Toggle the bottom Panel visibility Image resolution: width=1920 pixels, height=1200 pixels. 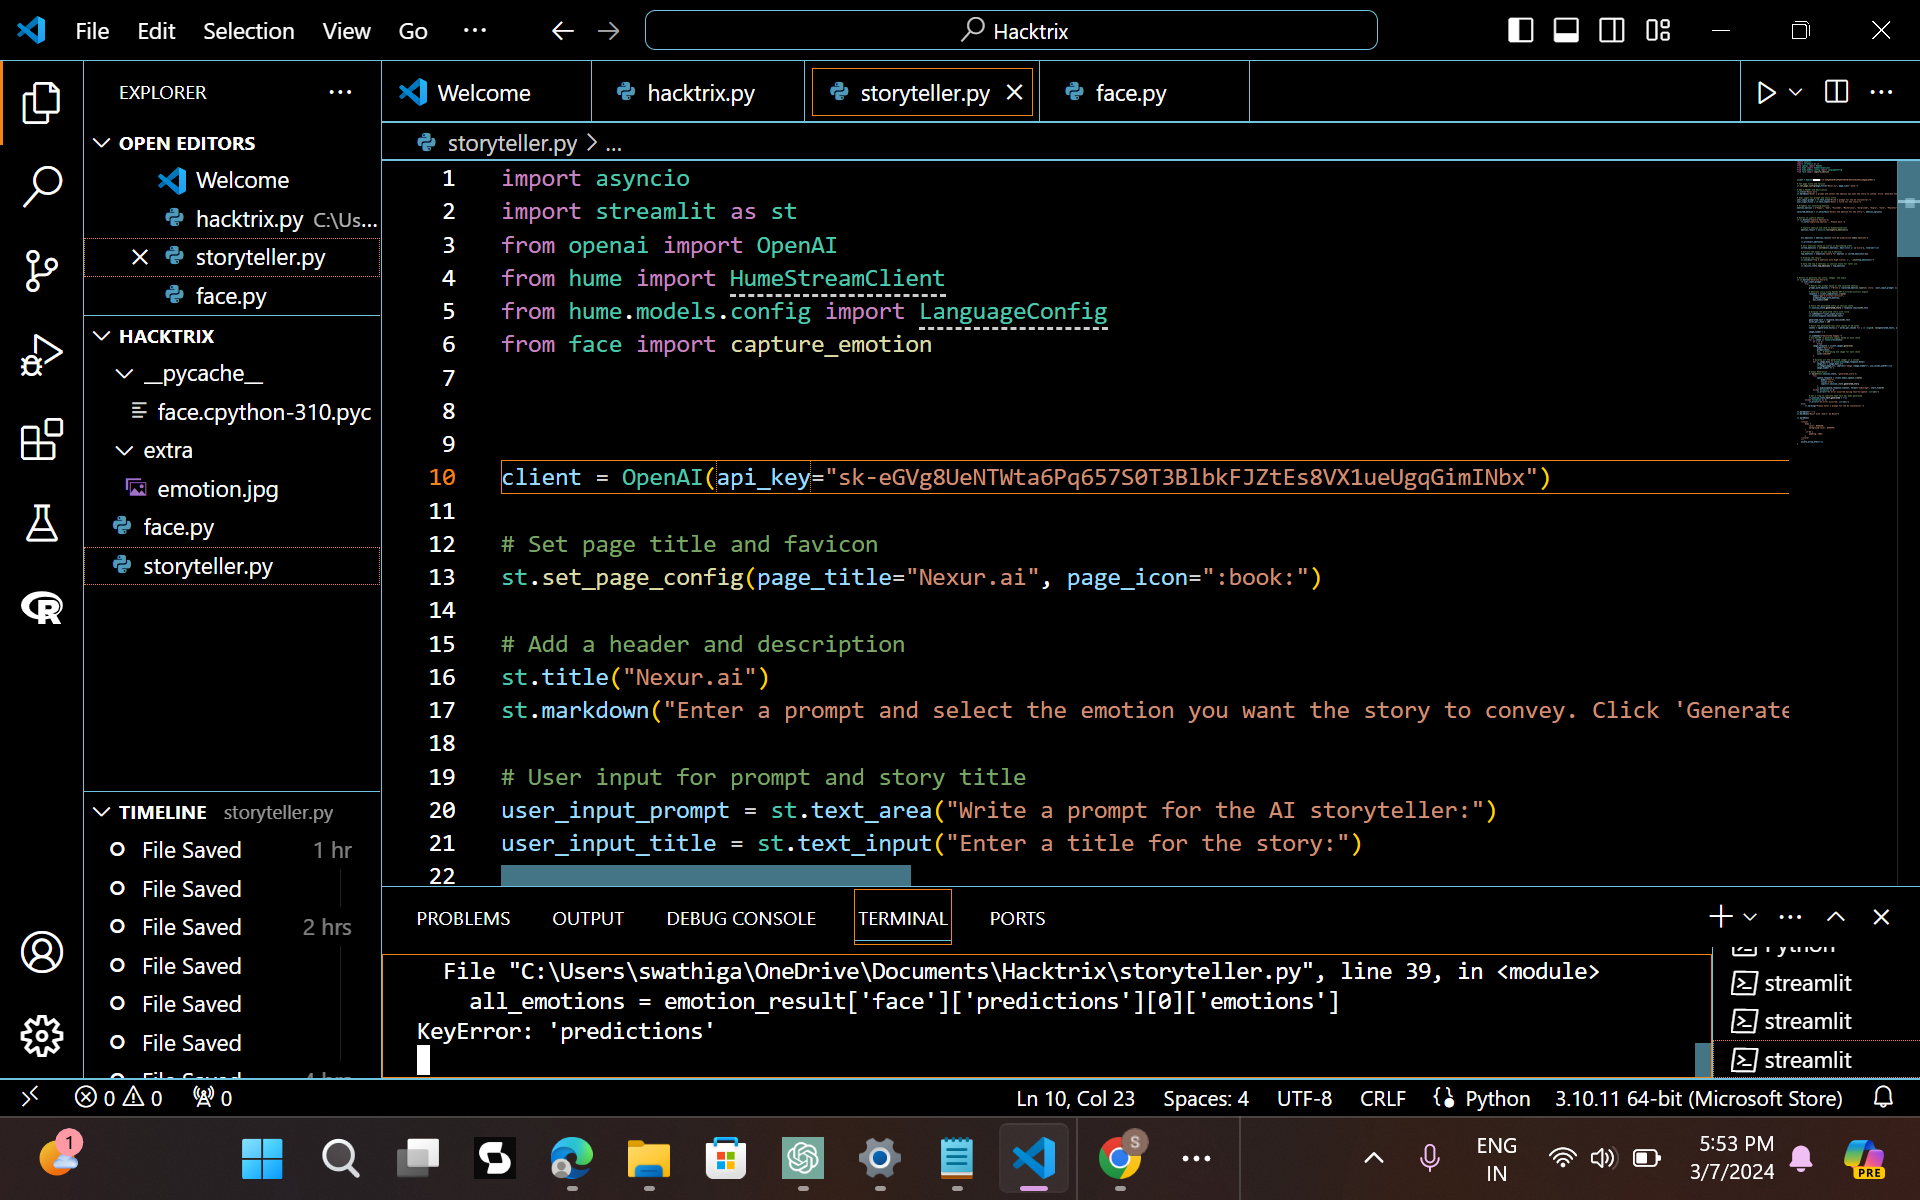[x=1565, y=30]
